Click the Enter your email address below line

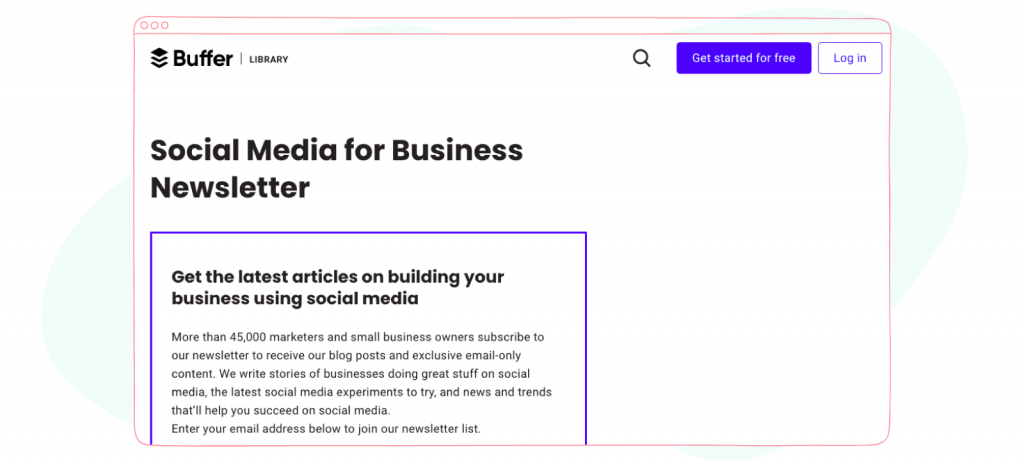pyautogui.click(x=326, y=429)
